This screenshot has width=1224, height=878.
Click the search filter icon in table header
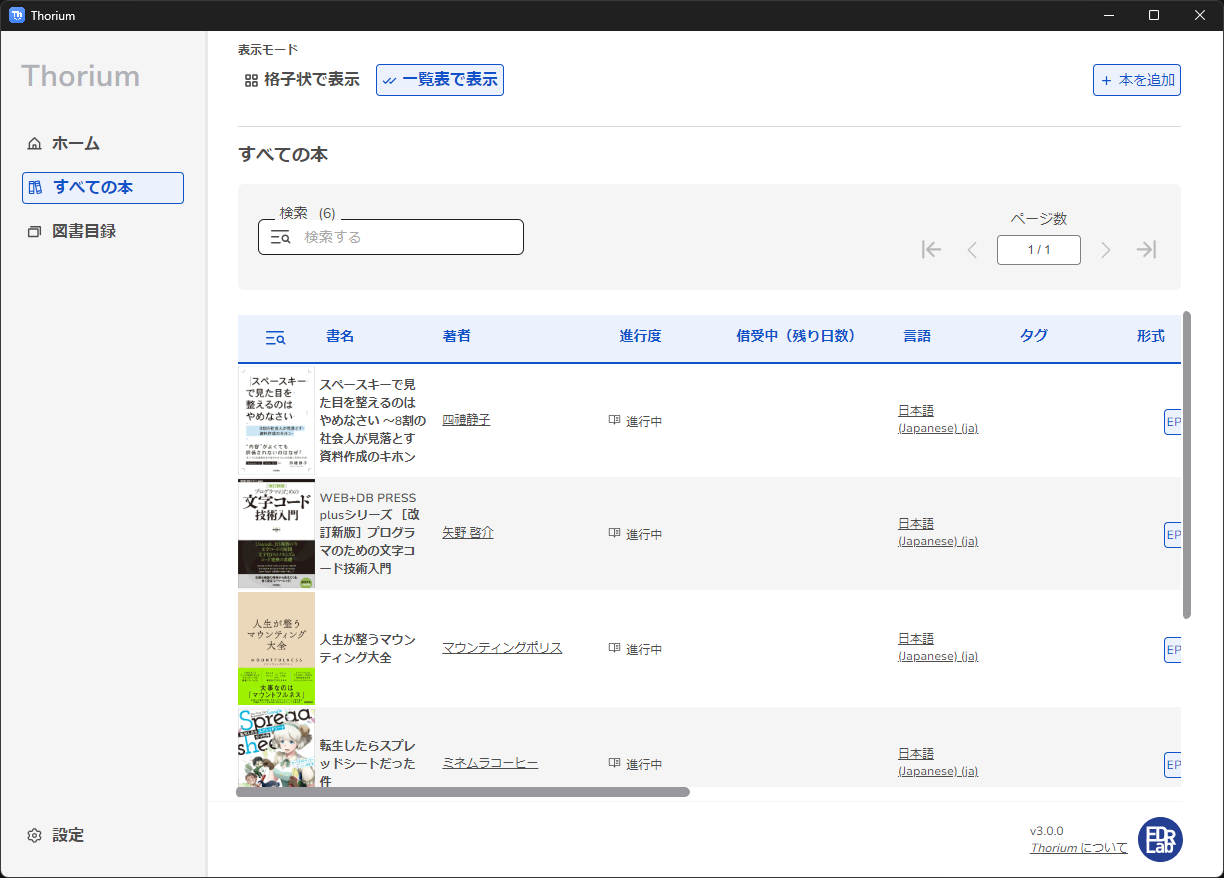tap(275, 338)
